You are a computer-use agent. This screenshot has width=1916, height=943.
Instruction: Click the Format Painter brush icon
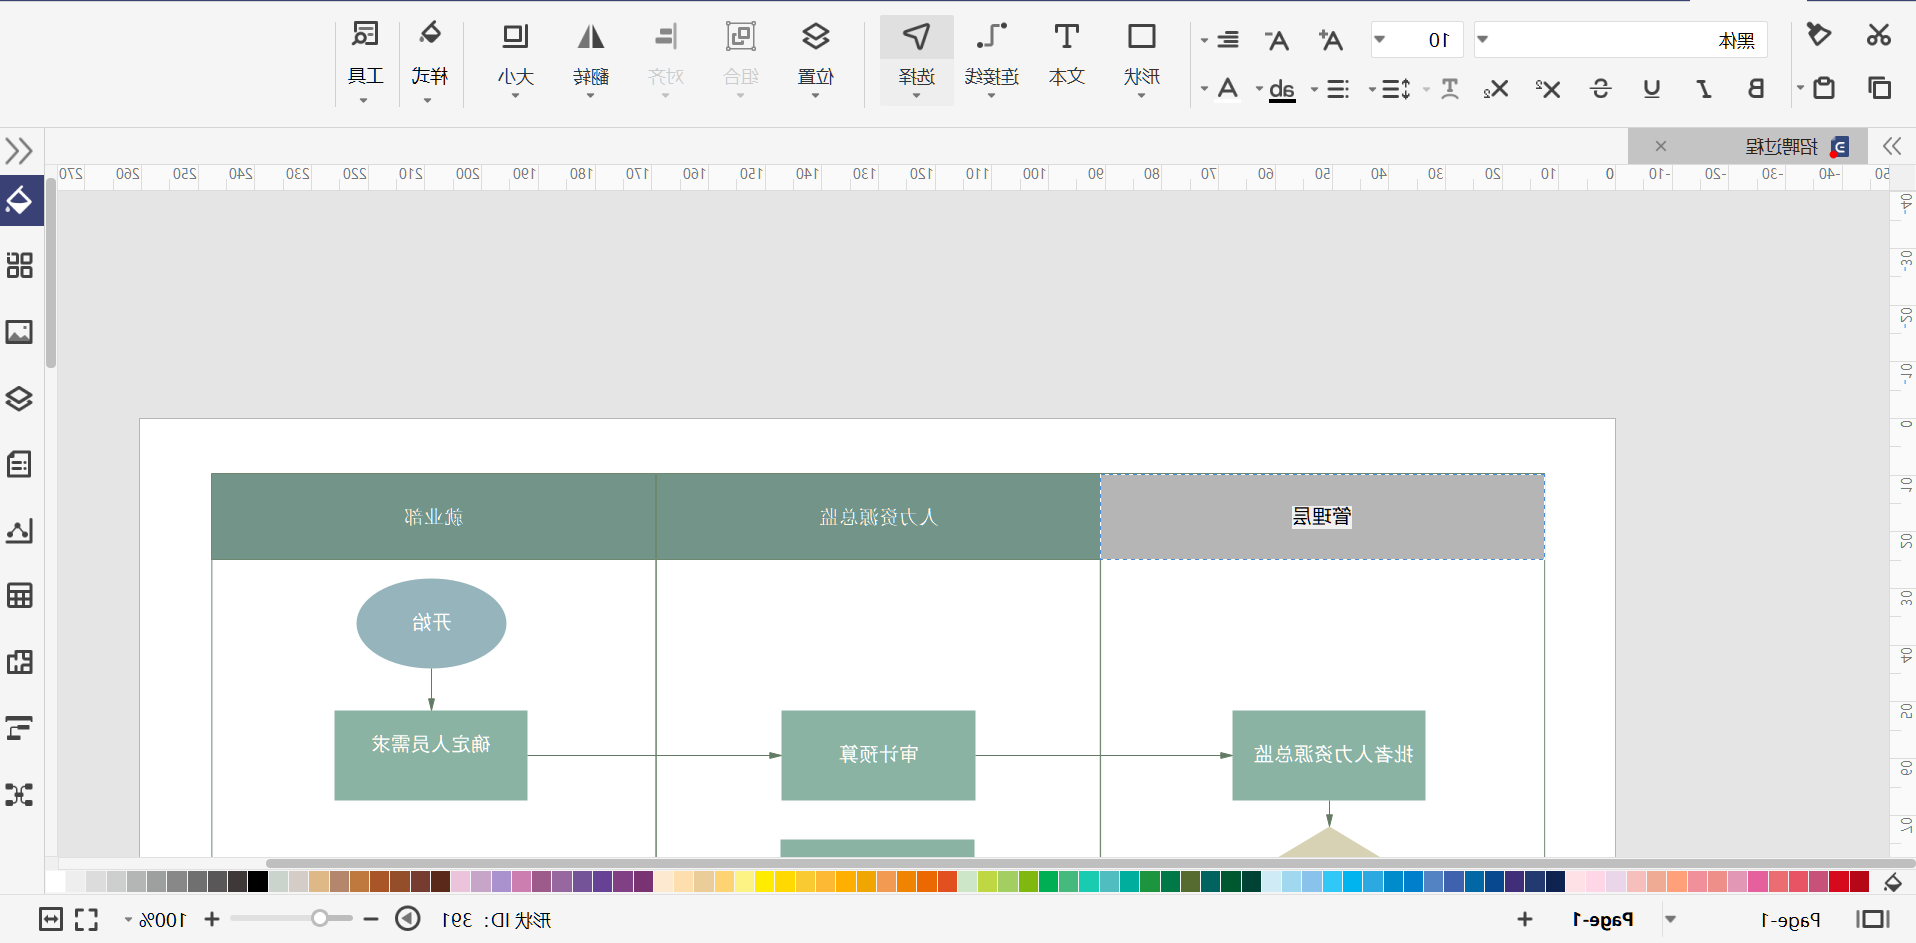pyautogui.click(x=1819, y=35)
